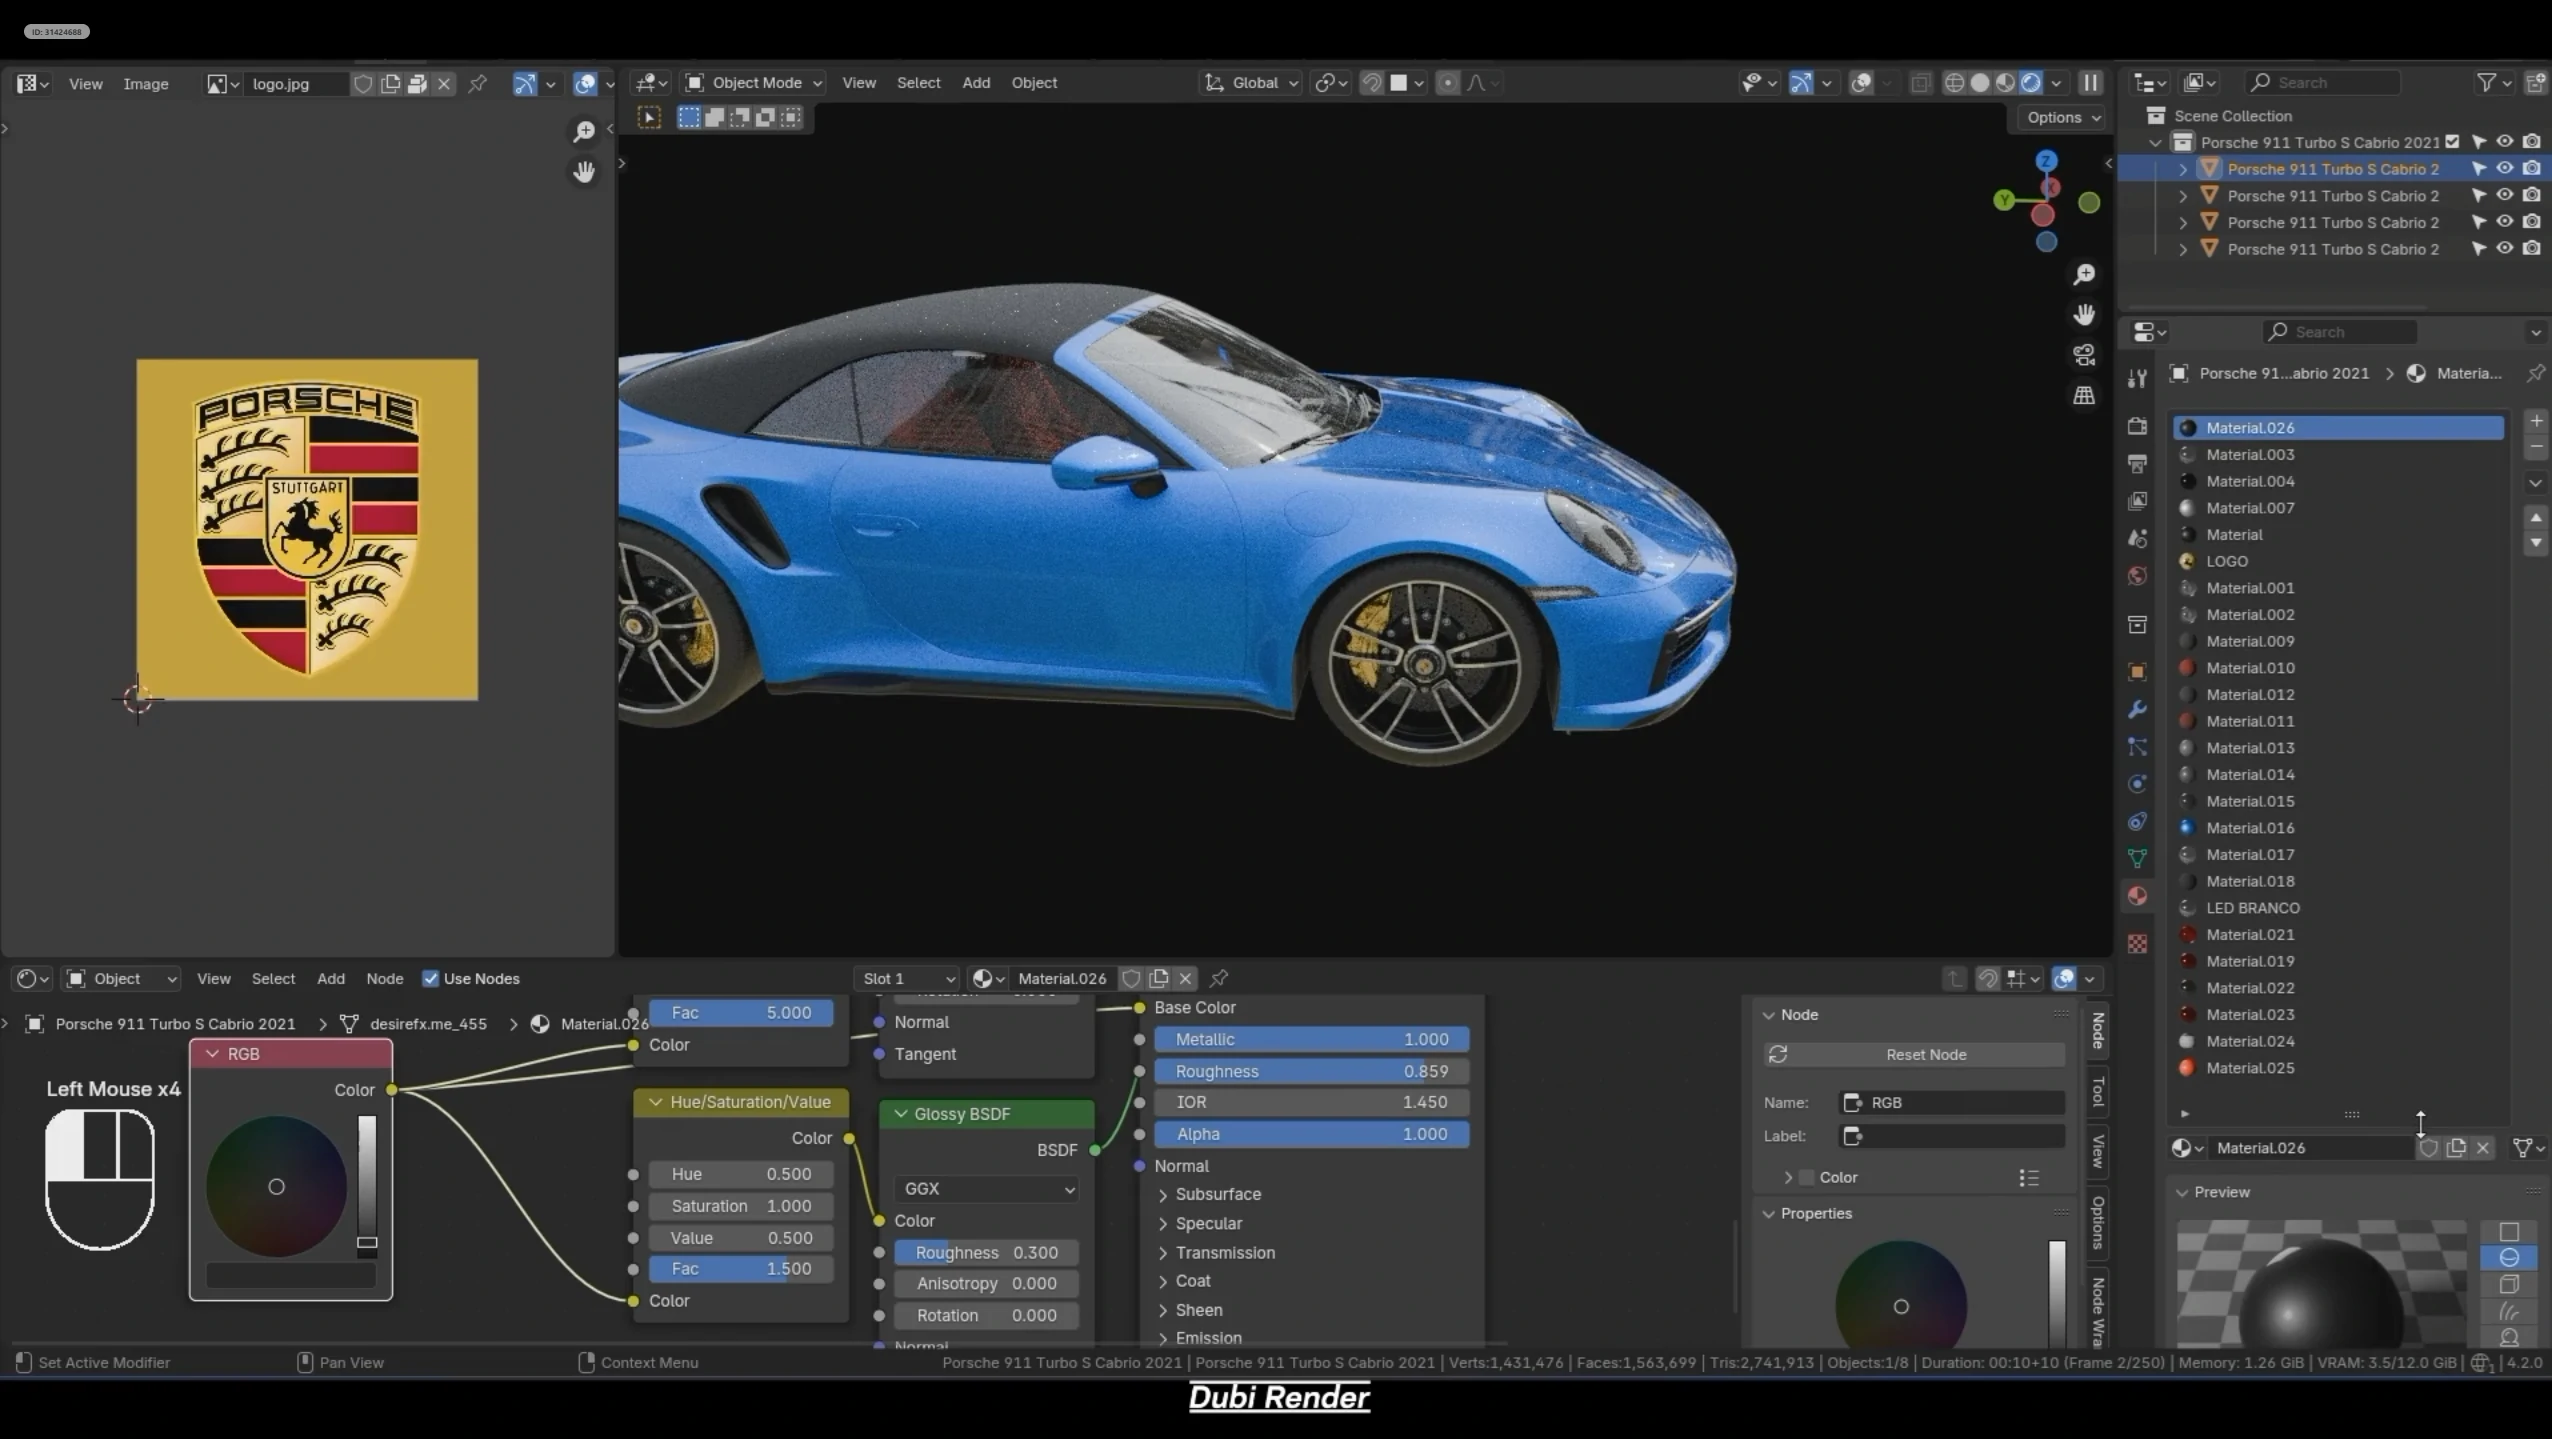2552x1439 pixels.
Task: Click the outliner Search field
Action: tap(2322, 83)
